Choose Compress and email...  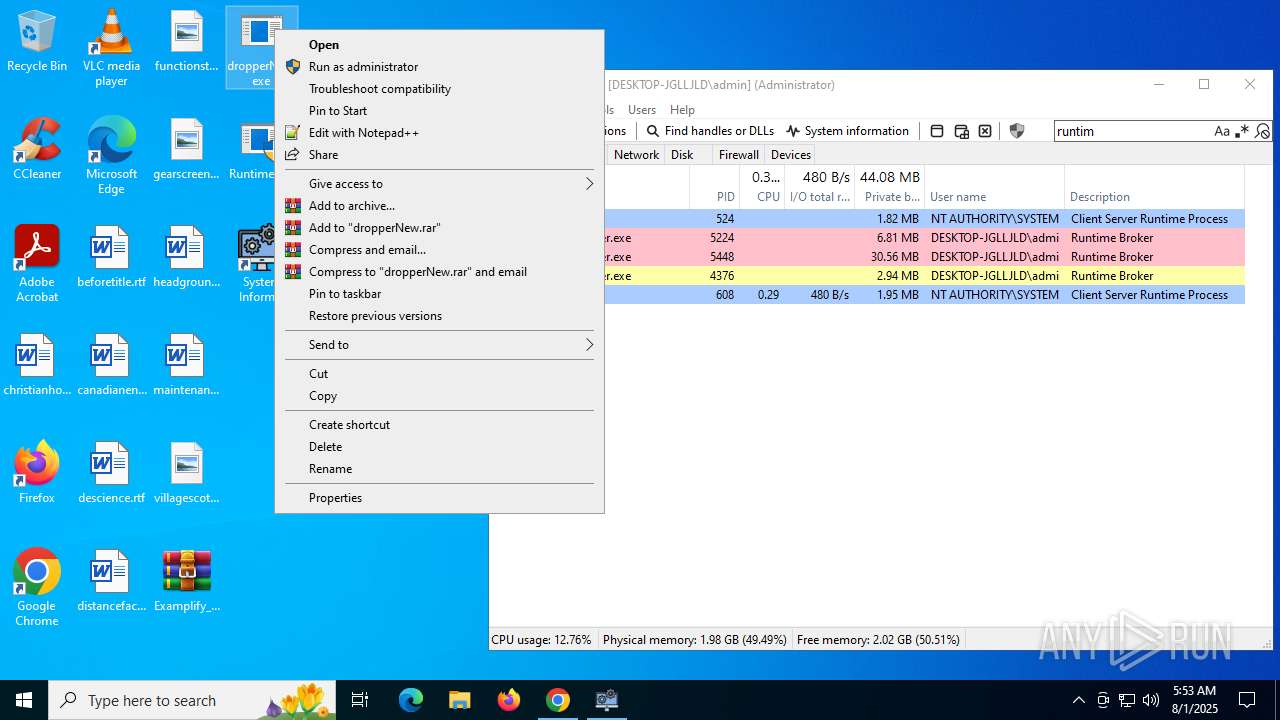click(439, 250)
